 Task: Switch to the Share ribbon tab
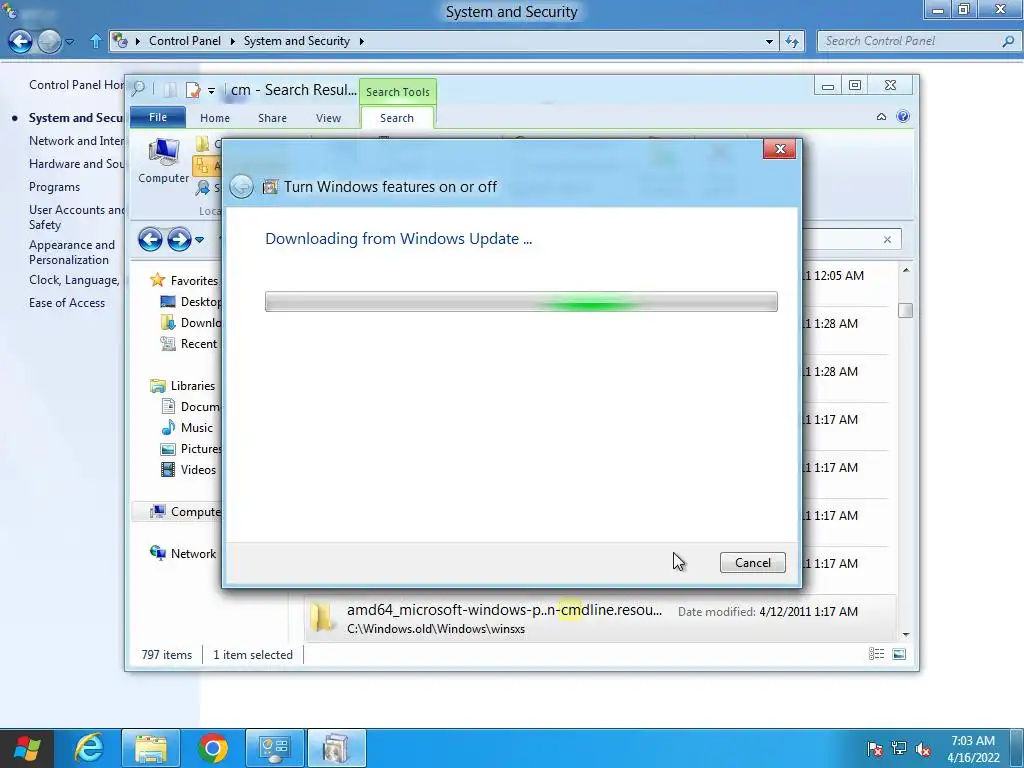(272, 118)
